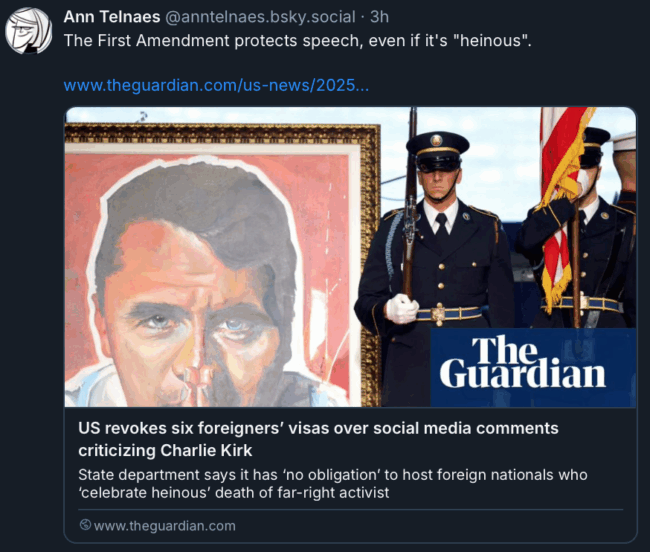650x552 pixels.
Task: Click The Guardian logo on preview image
Action: [523, 362]
